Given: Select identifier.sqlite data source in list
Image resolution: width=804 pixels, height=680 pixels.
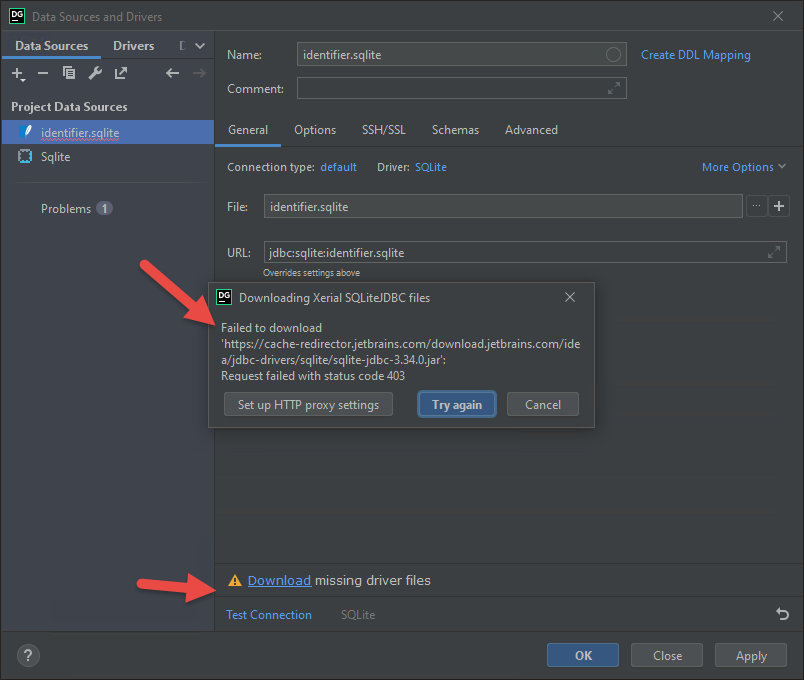Looking at the screenshot, I should 108,132.
